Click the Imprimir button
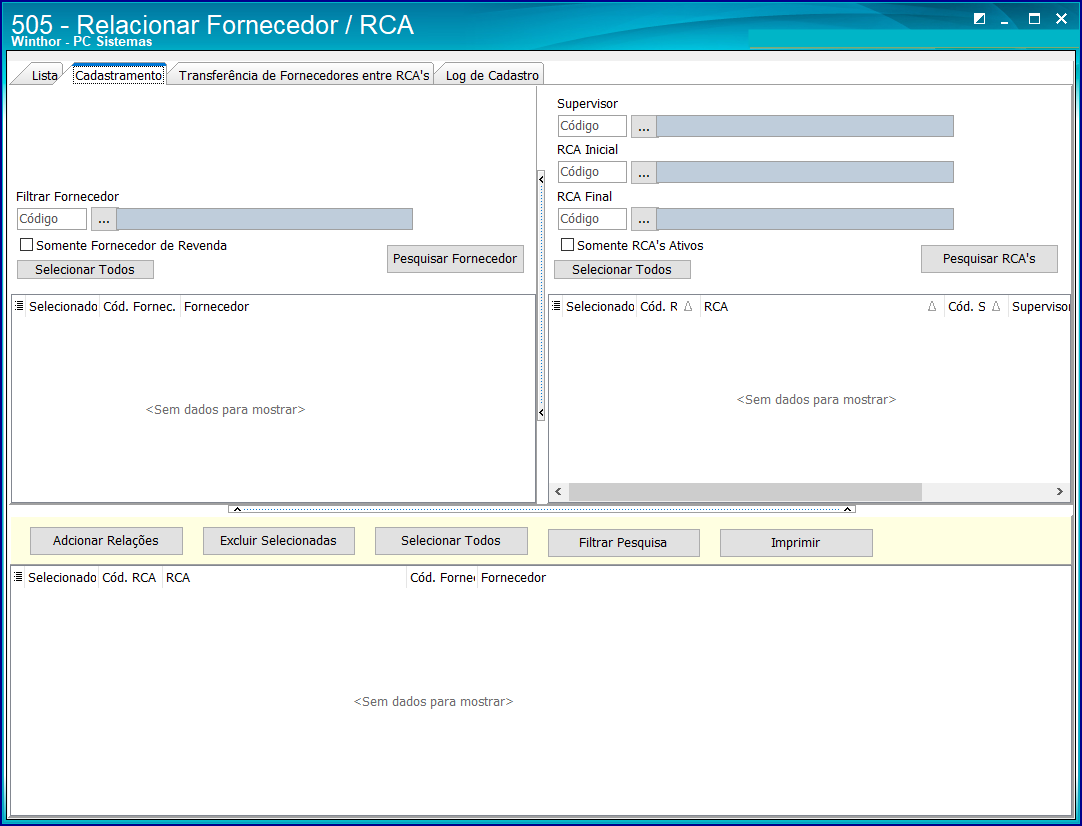This screenshot has width=1082, height=826. 796,543
